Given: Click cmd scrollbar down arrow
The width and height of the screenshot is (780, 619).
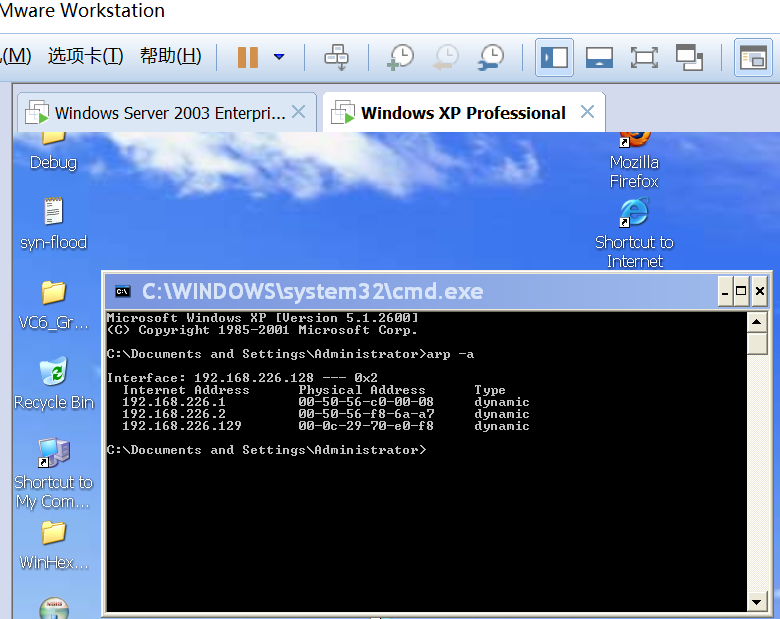Looking at the screenshot, I should (x=757, y=602).
